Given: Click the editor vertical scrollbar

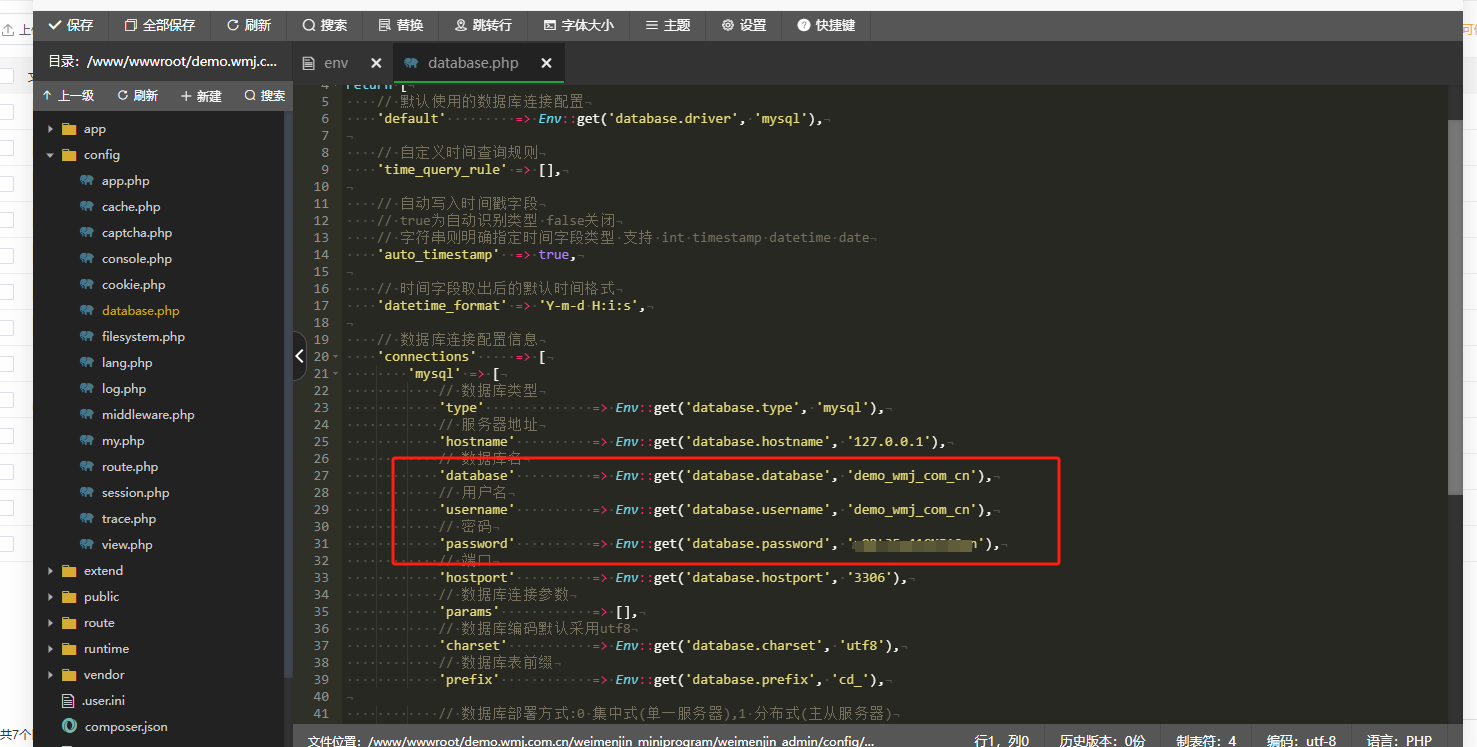Looking at the screenshot, I should (1455, 308).
